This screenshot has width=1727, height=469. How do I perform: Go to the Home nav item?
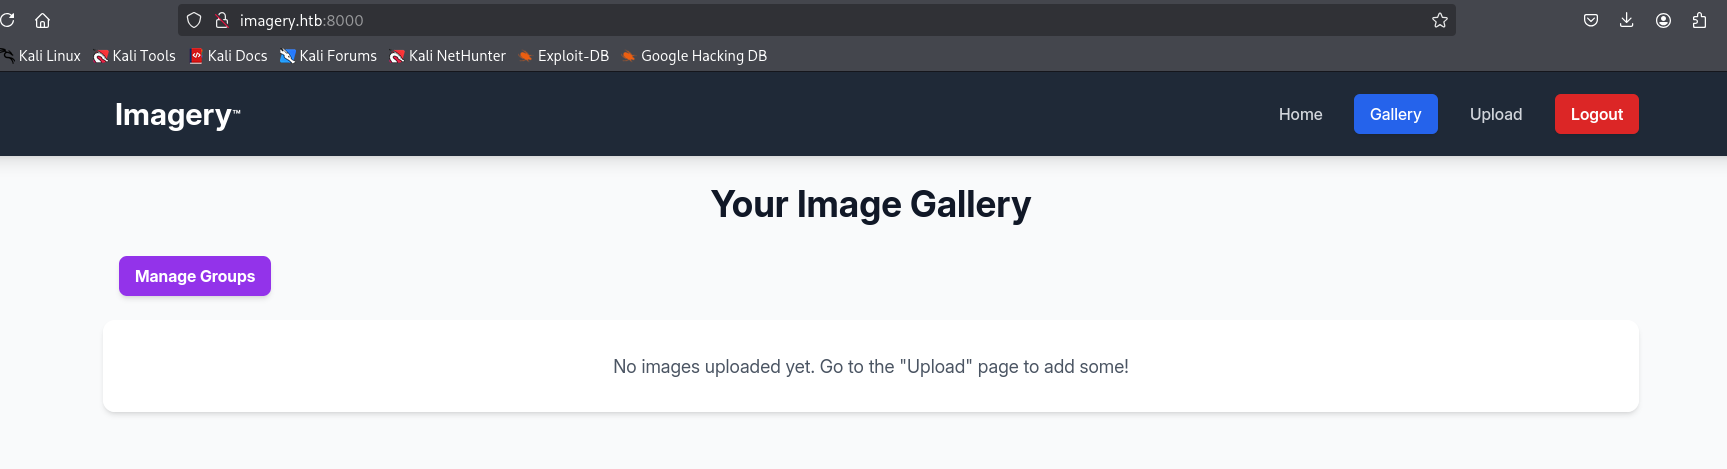coord(1300,114)
